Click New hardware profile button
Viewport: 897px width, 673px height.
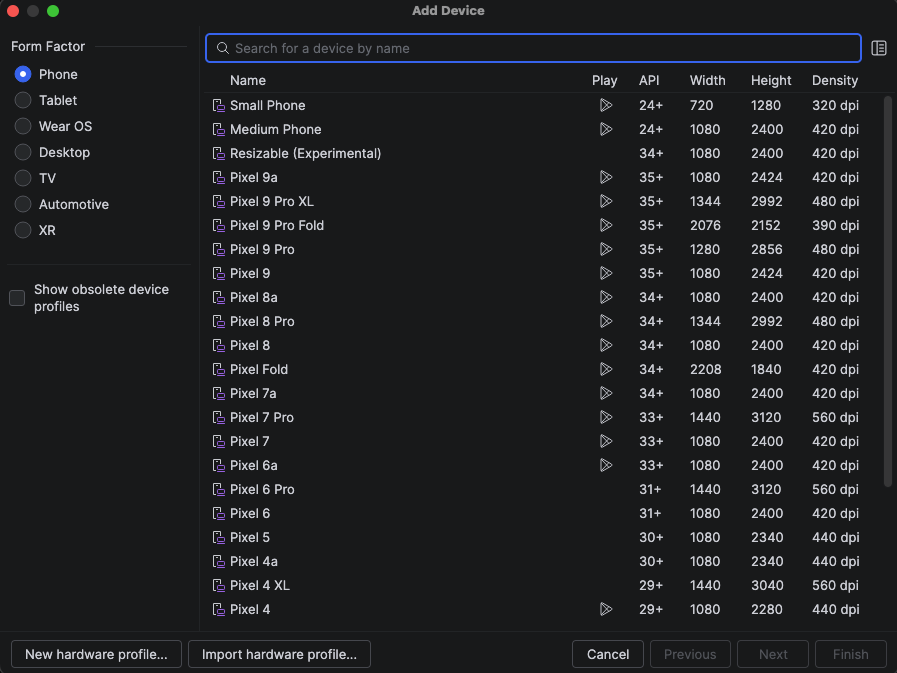coord(96,654)
